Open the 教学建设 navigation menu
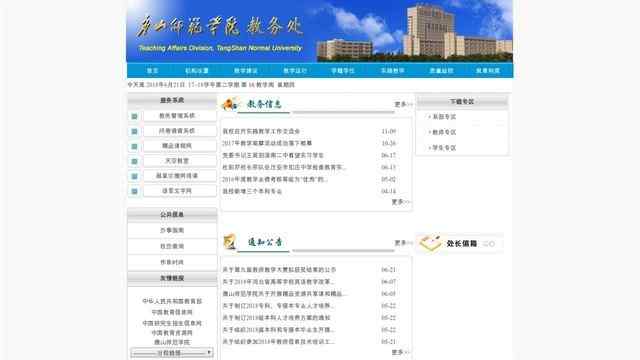640x360 pixels. coord(246,71)
